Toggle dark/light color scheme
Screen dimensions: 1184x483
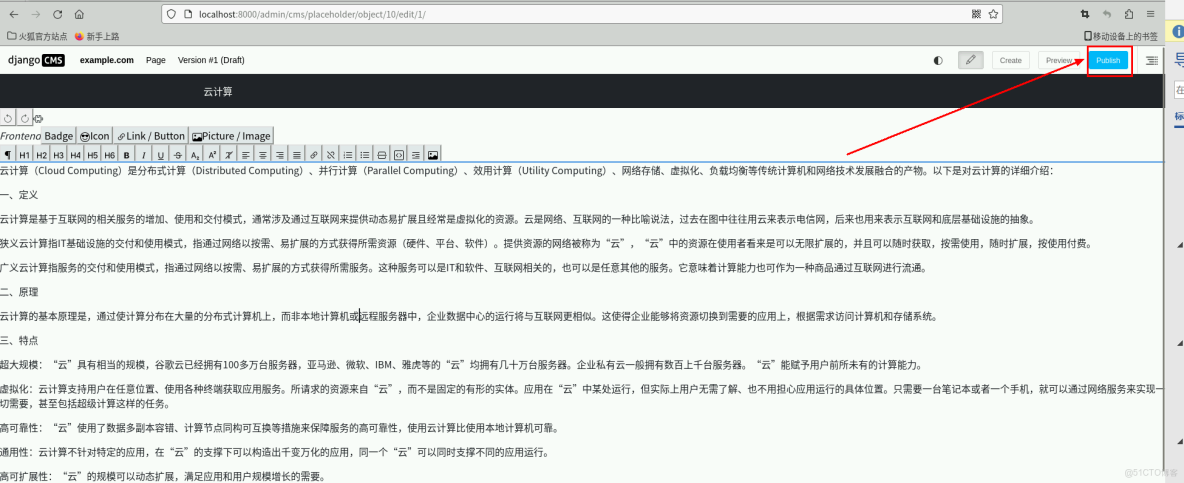939,60
